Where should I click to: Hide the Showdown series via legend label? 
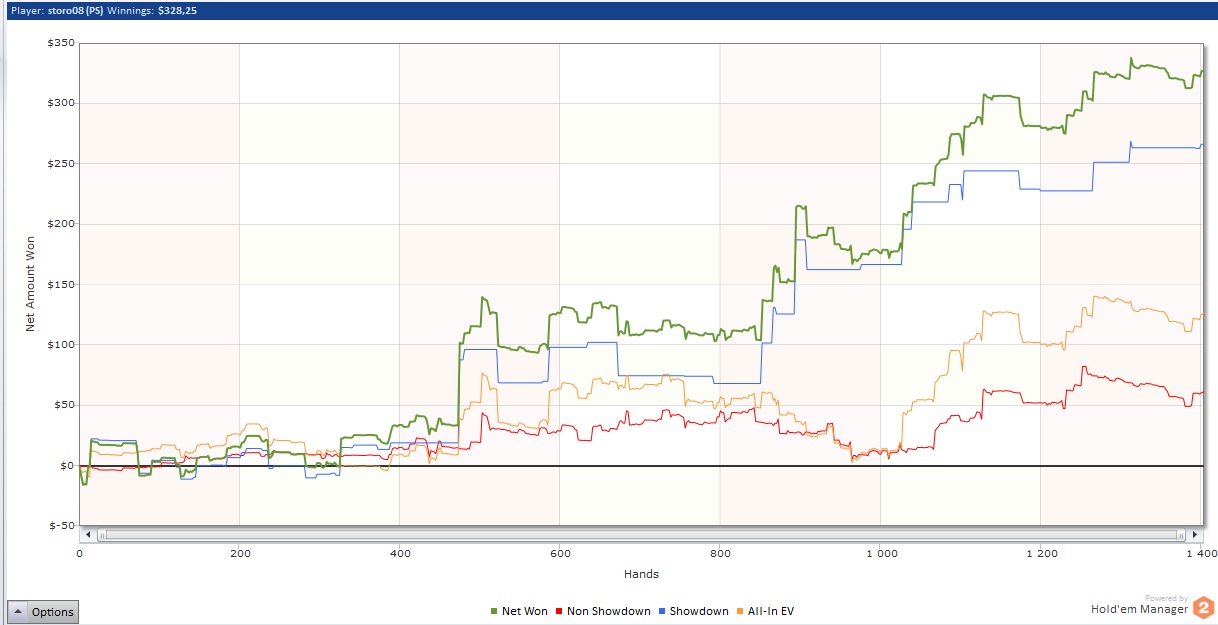point(698,611)
